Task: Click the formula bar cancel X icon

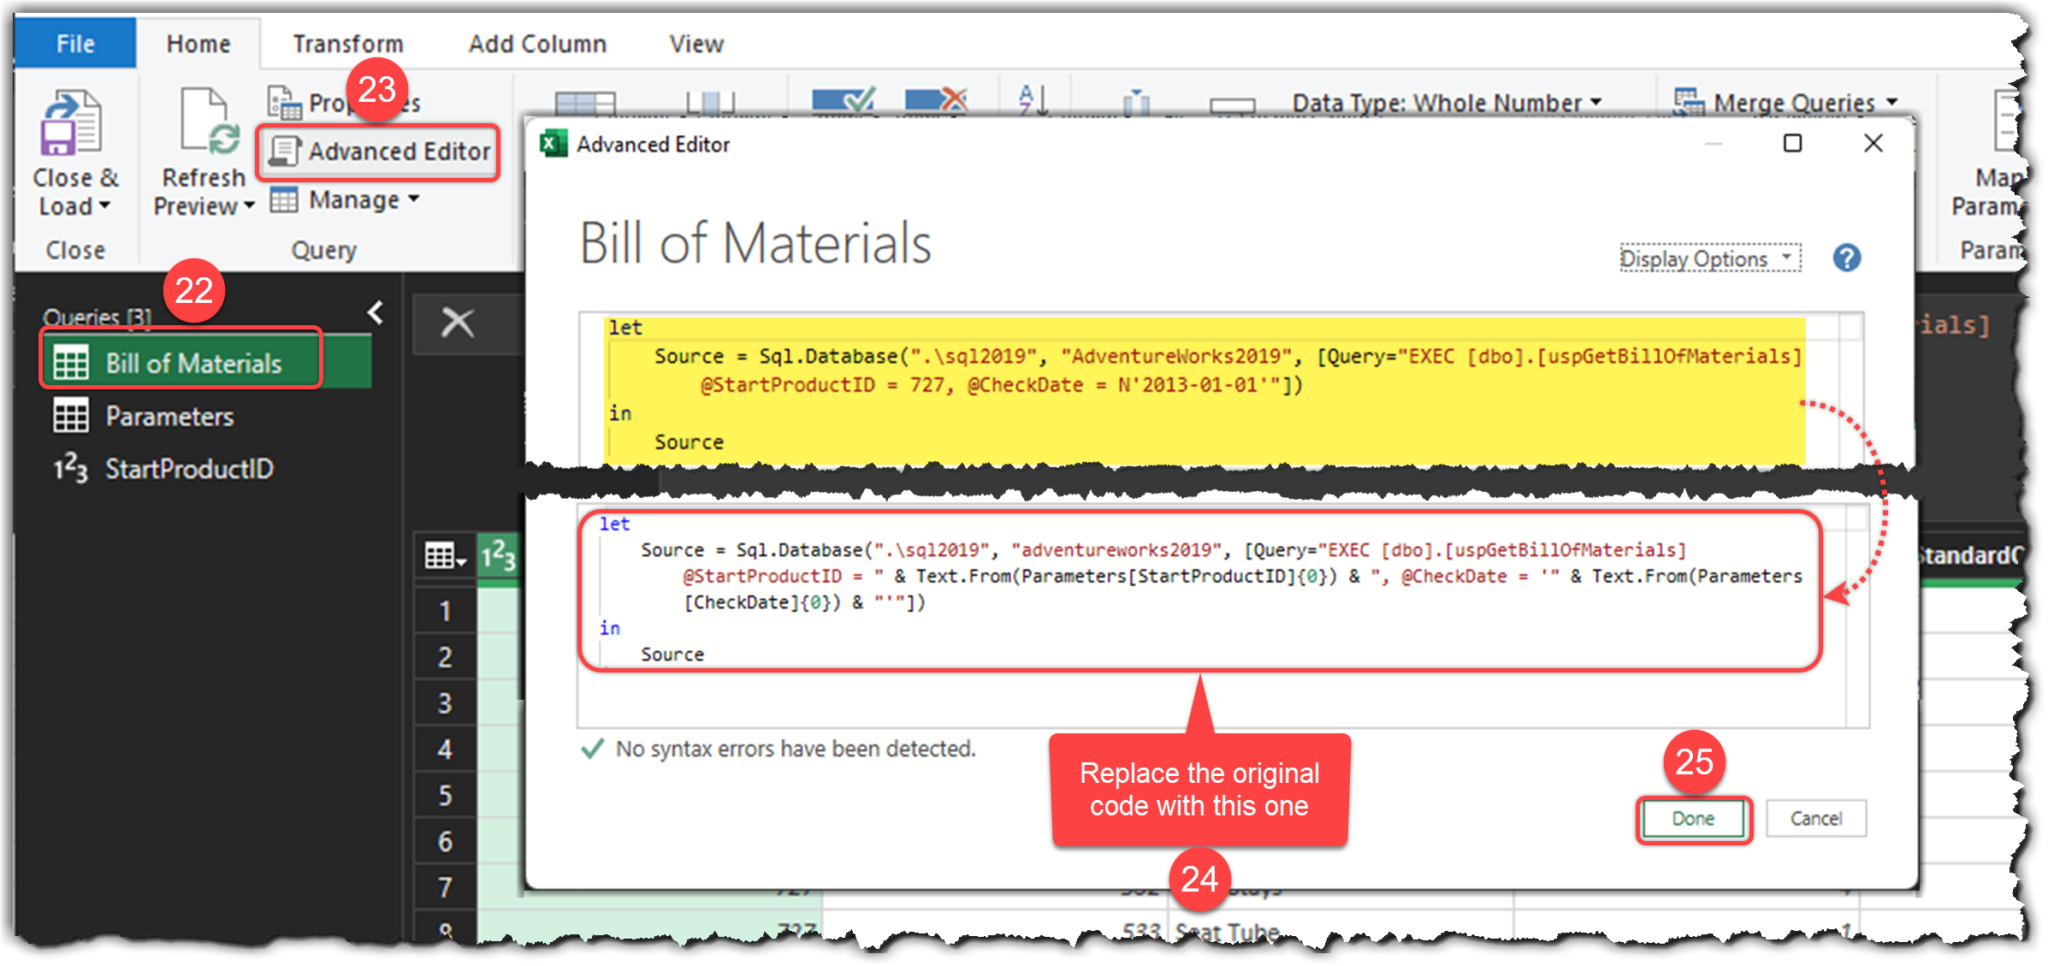Action: pyautogui.click(x=458, y=323)
